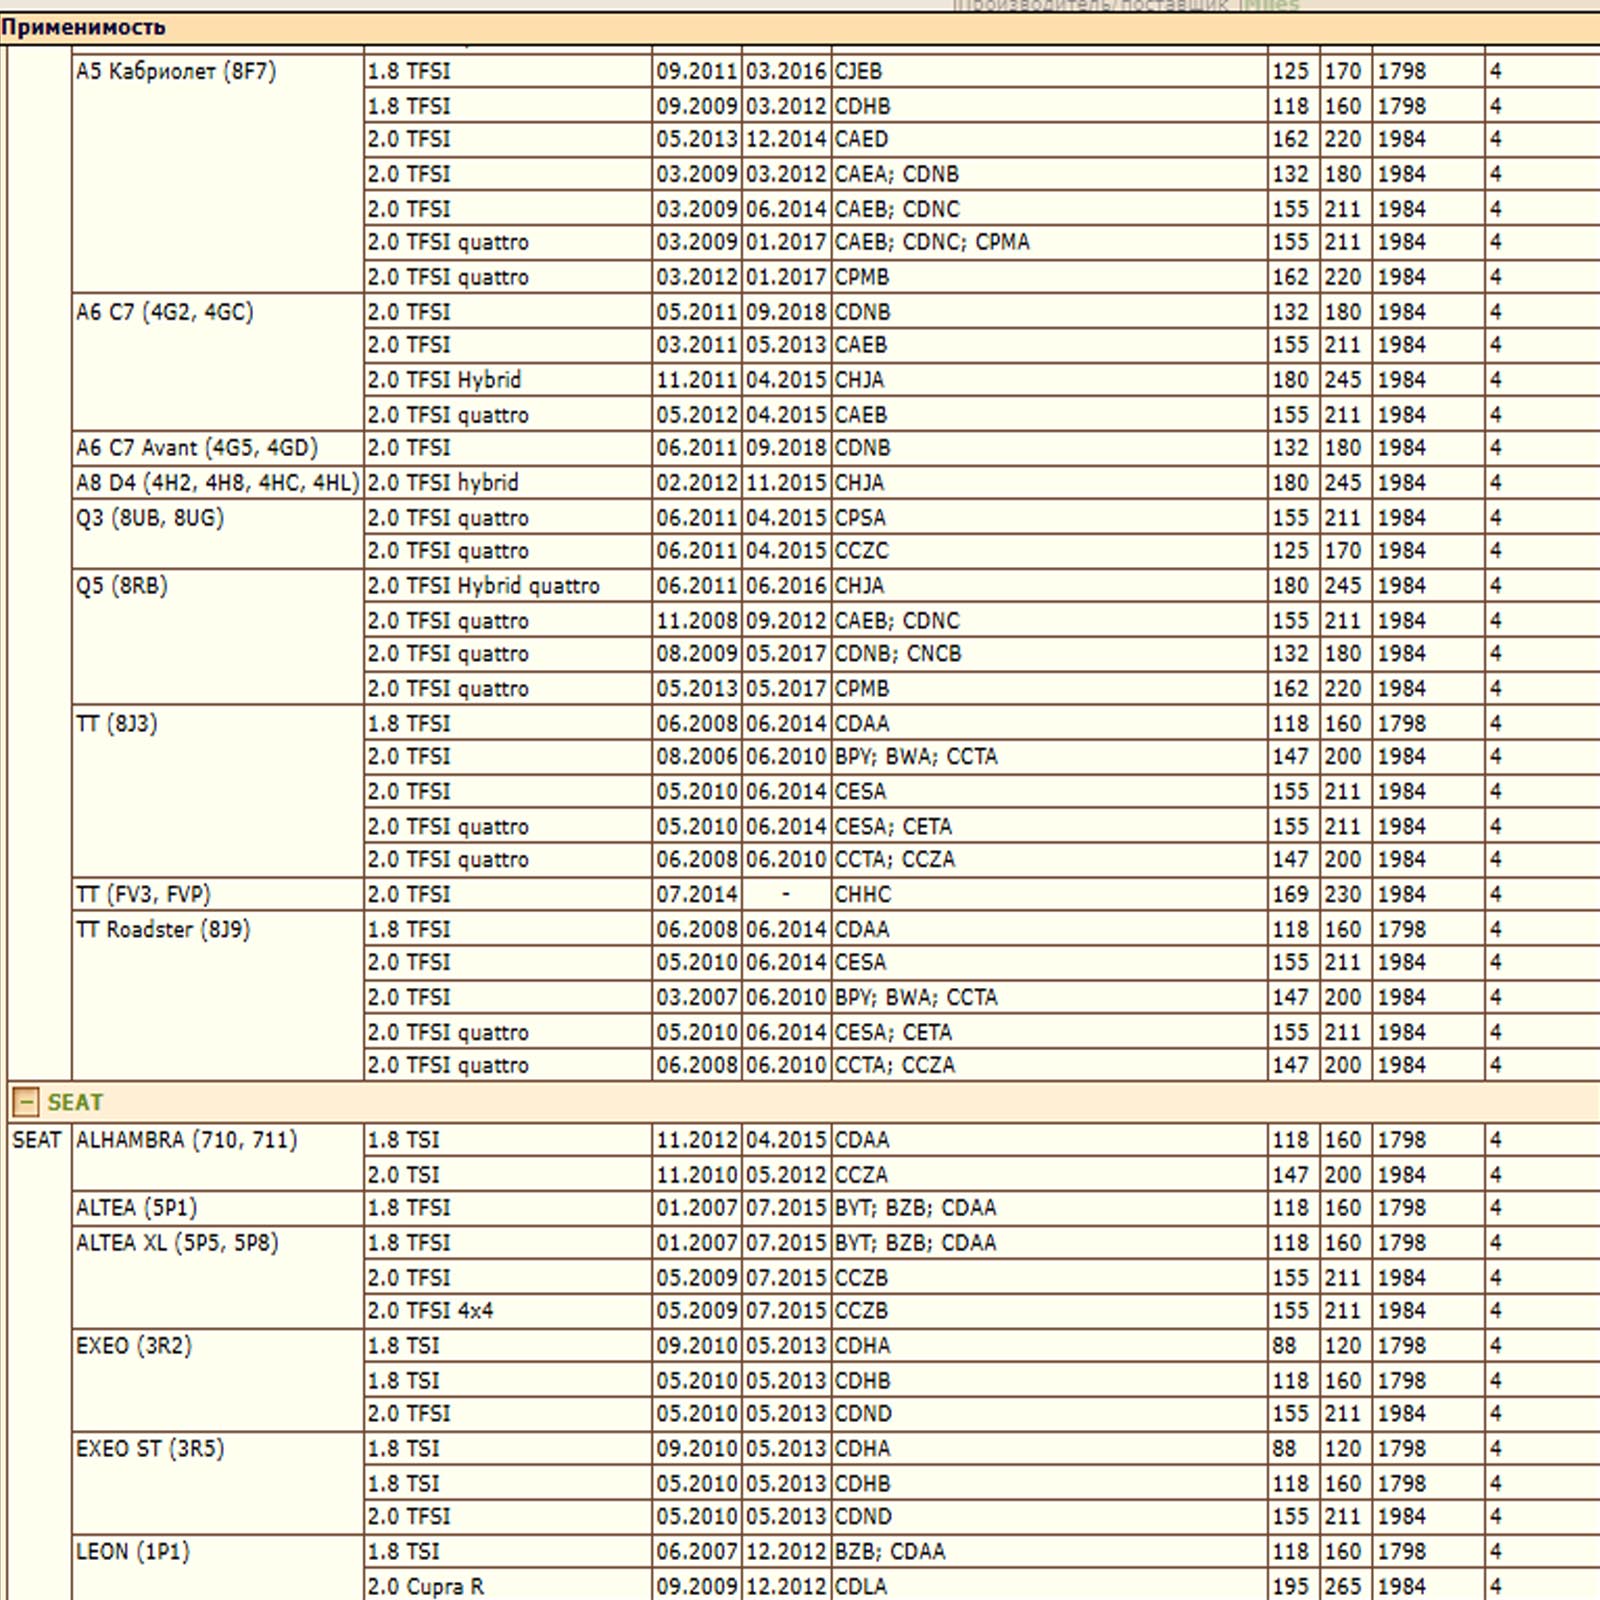Select the A6 C7 (4G2, 4GC) model cell
The height and width of the screenshot is (1600, 1600).
[x=165, y=312]
